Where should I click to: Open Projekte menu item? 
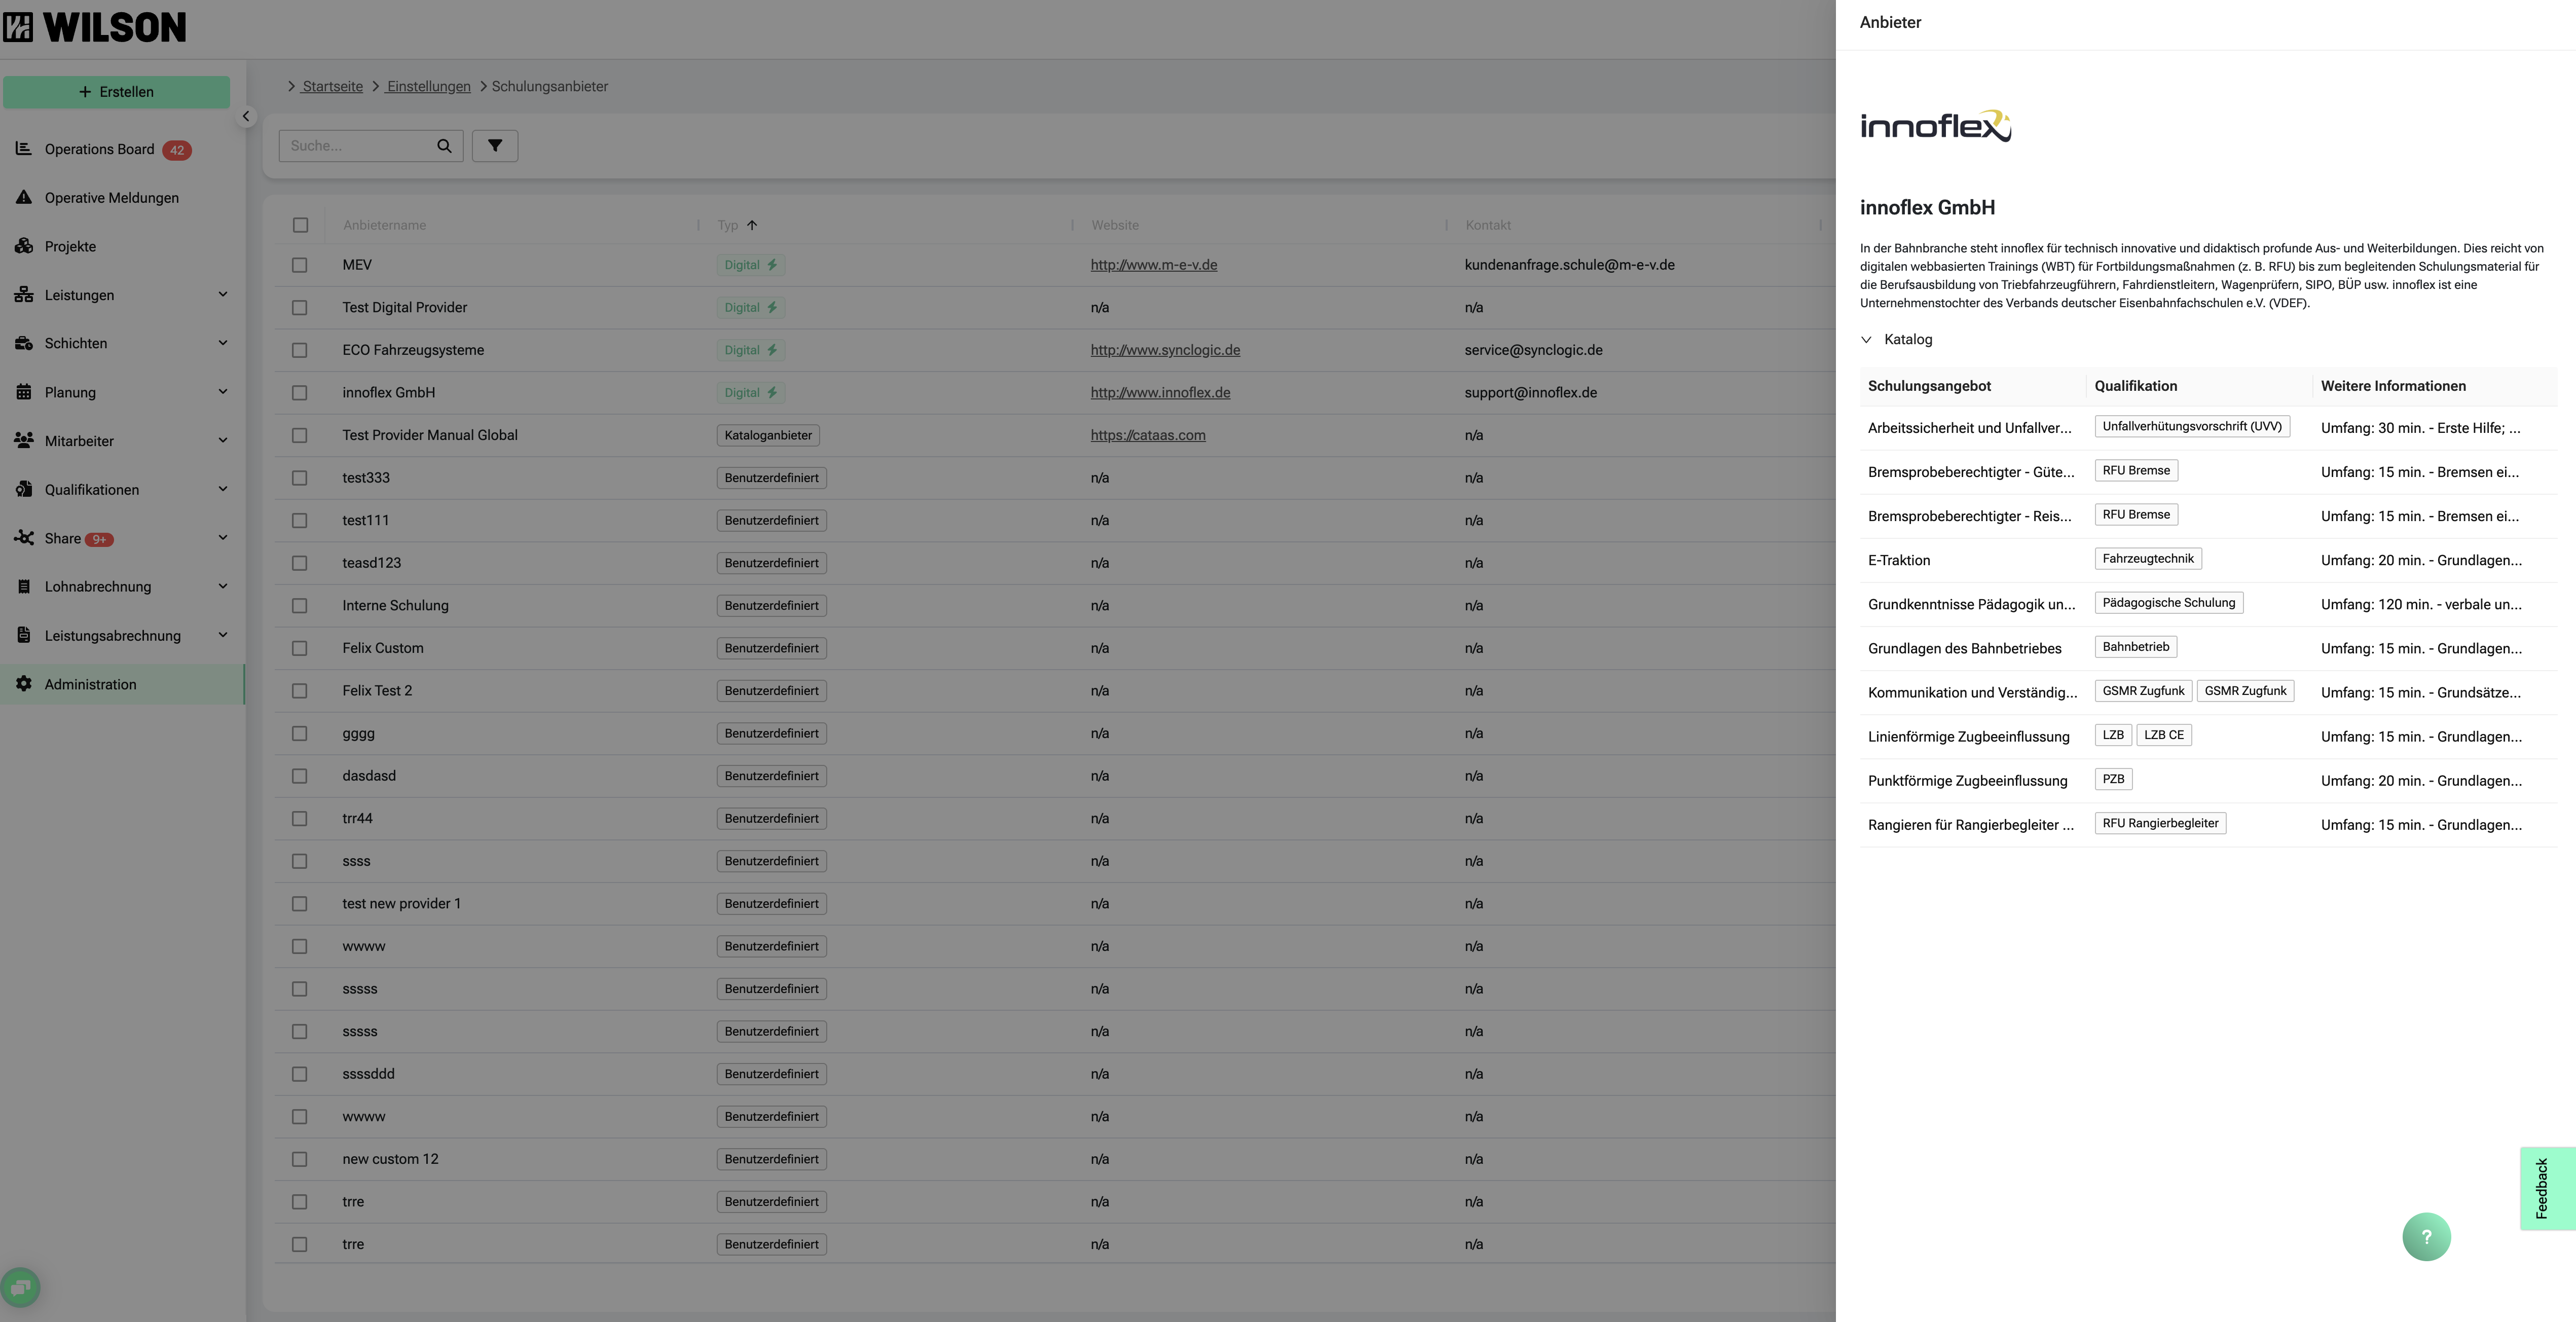point(122,246)
